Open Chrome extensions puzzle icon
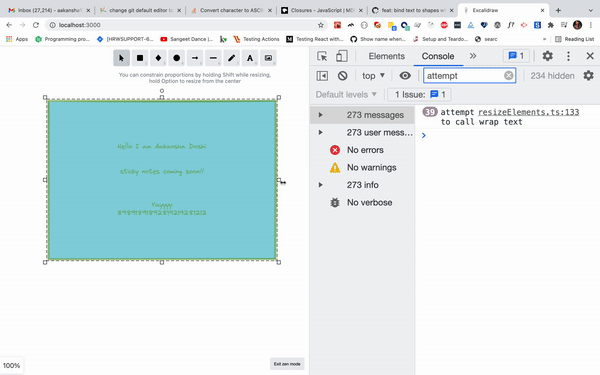600x375 pixels. (x=551, y=25)
